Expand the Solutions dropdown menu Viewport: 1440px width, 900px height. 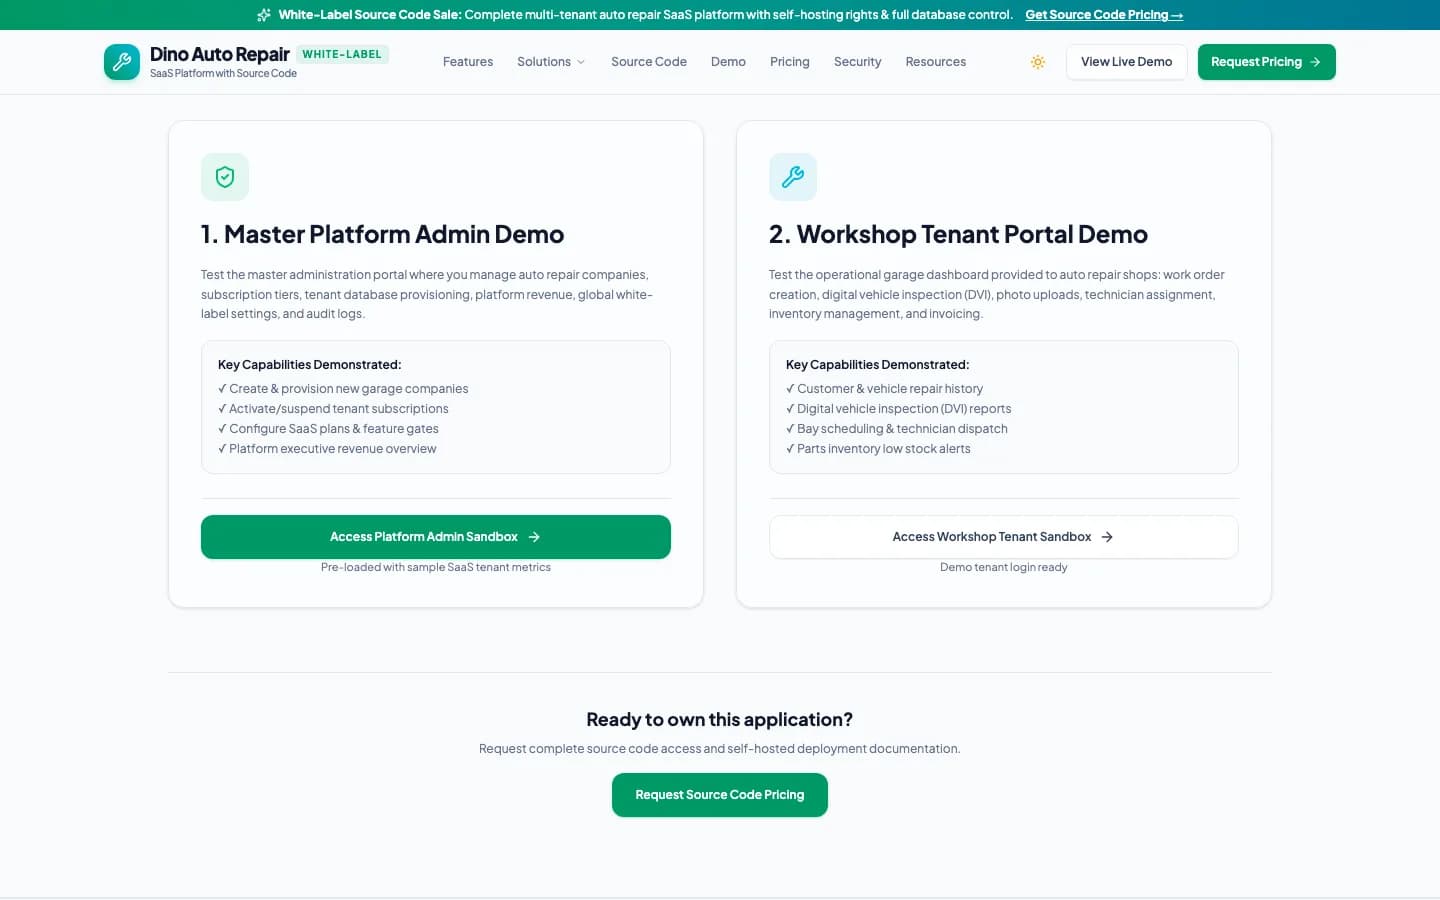[x=551, y=62]
